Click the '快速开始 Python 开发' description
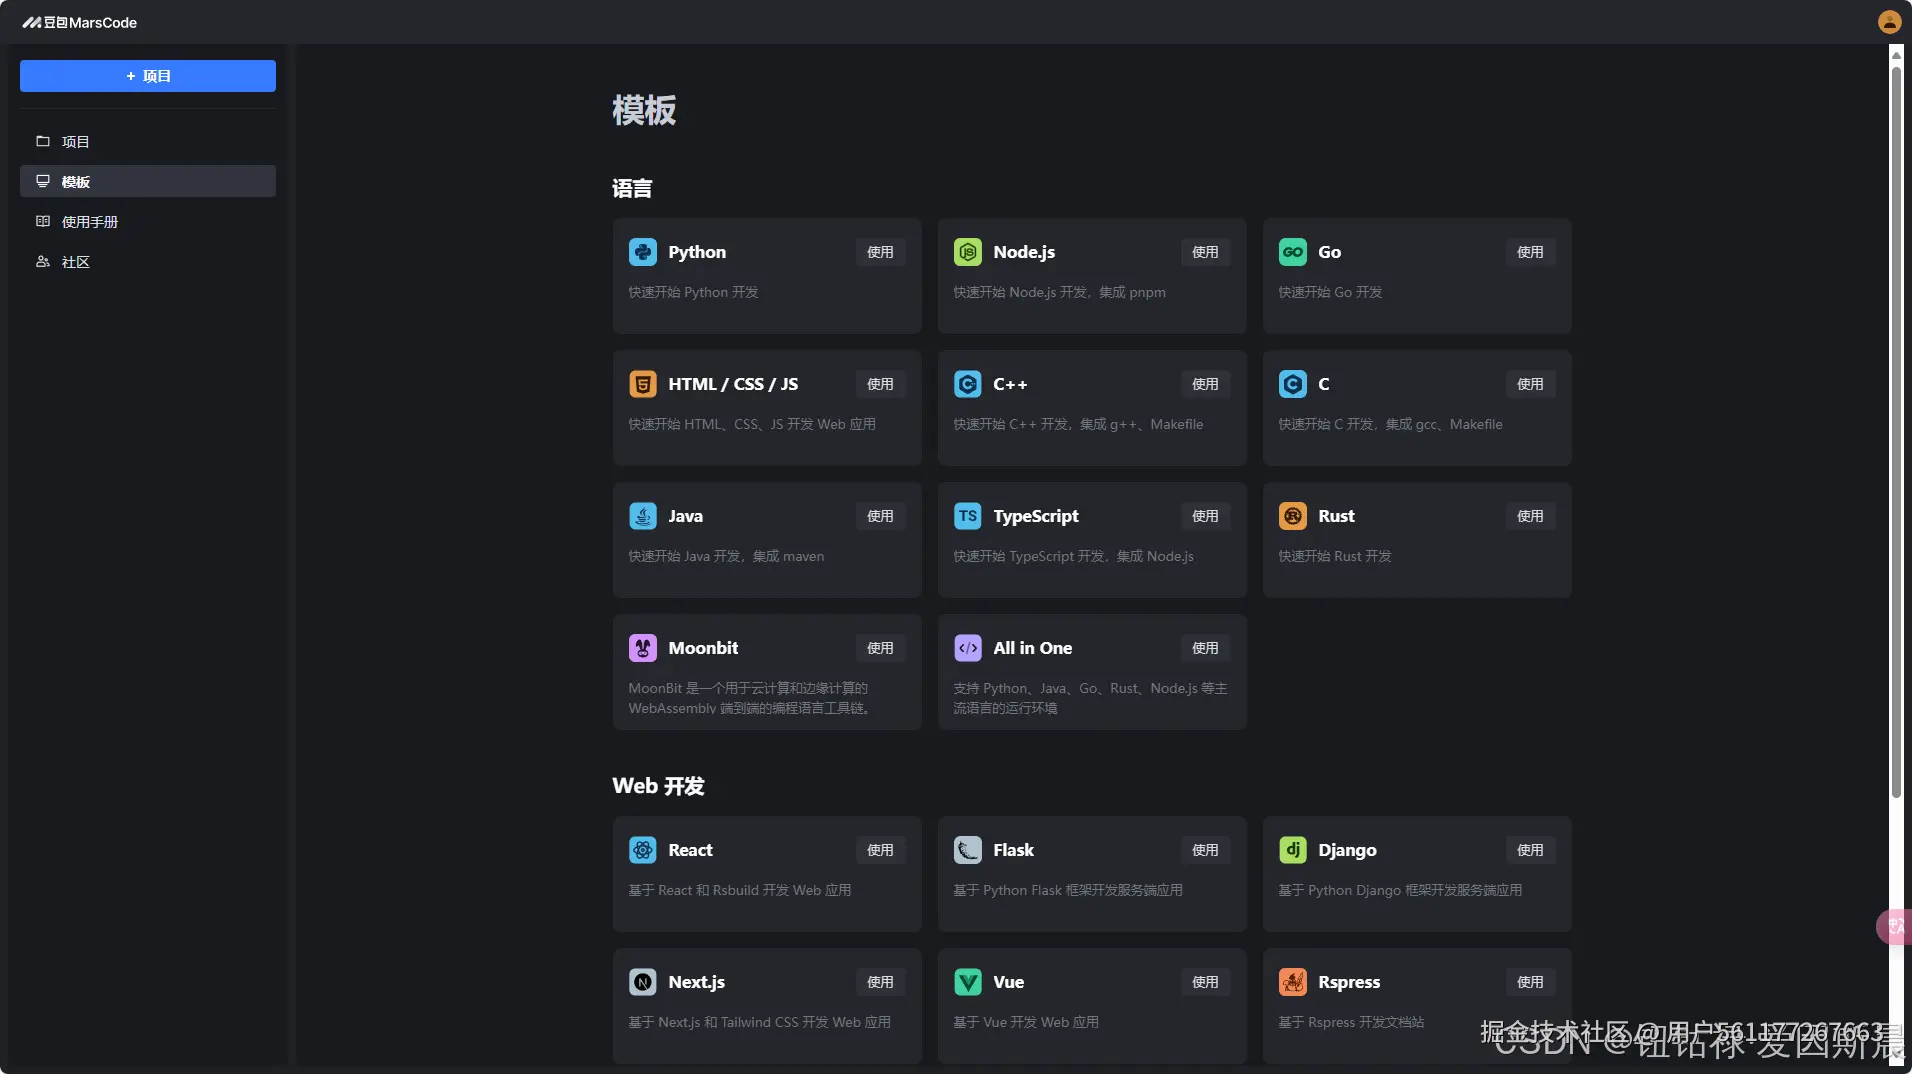 pos(693,292)
